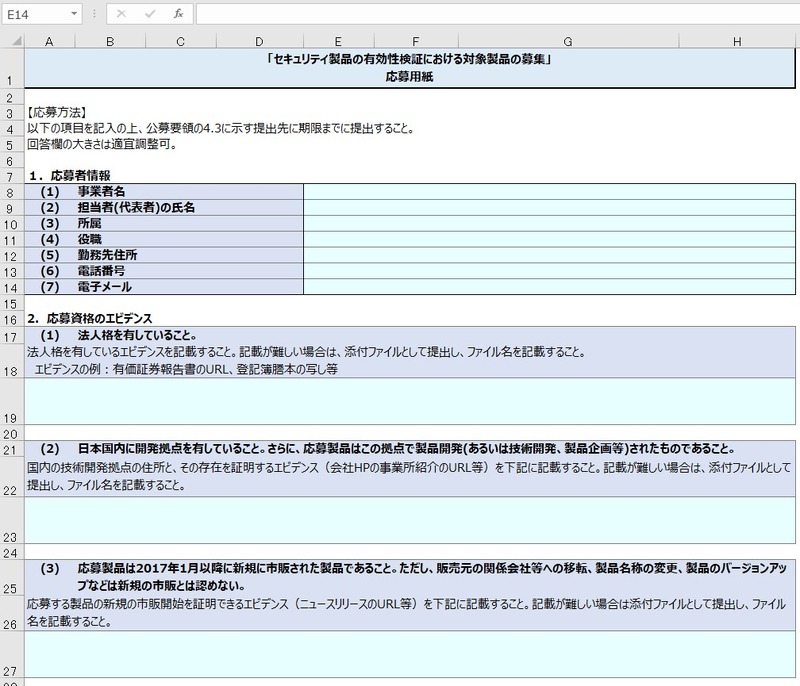800x686 pixels.
Task: Click the Select All corner triangle
Action: 12,41
